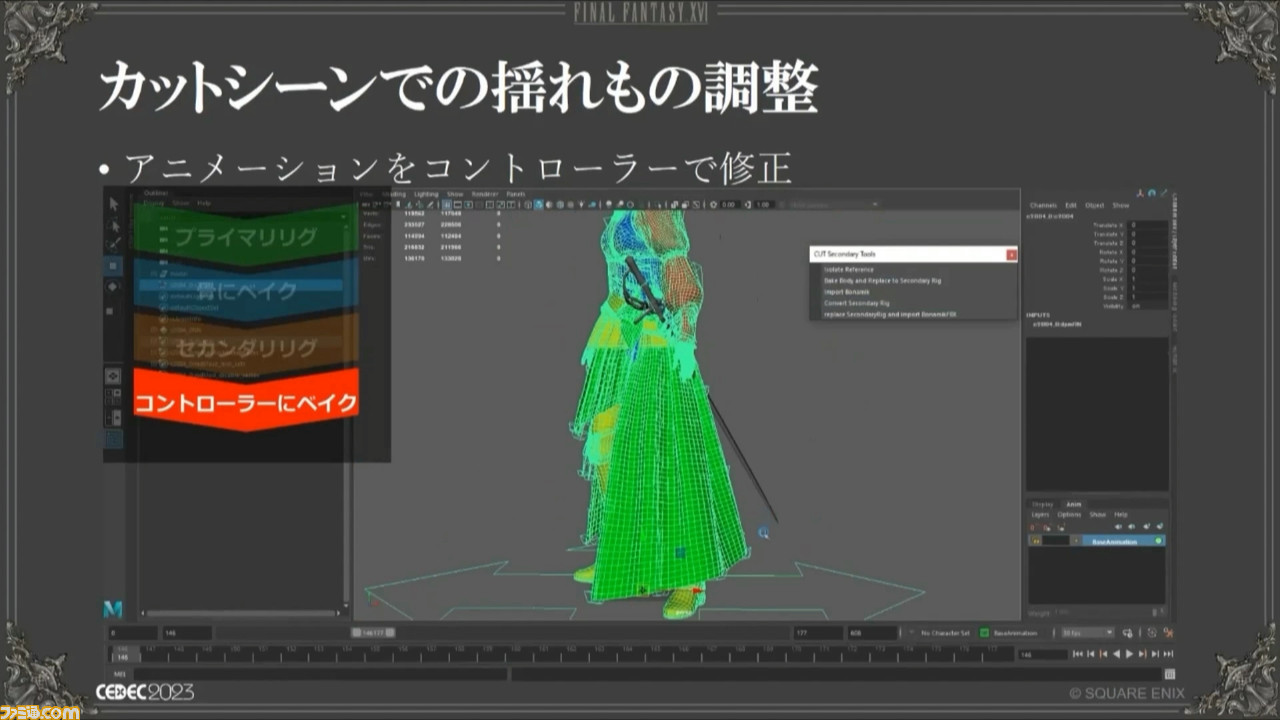Play animation forwards
Viewport: 1280px width, 720px height.
click(x=1129, y=654)
